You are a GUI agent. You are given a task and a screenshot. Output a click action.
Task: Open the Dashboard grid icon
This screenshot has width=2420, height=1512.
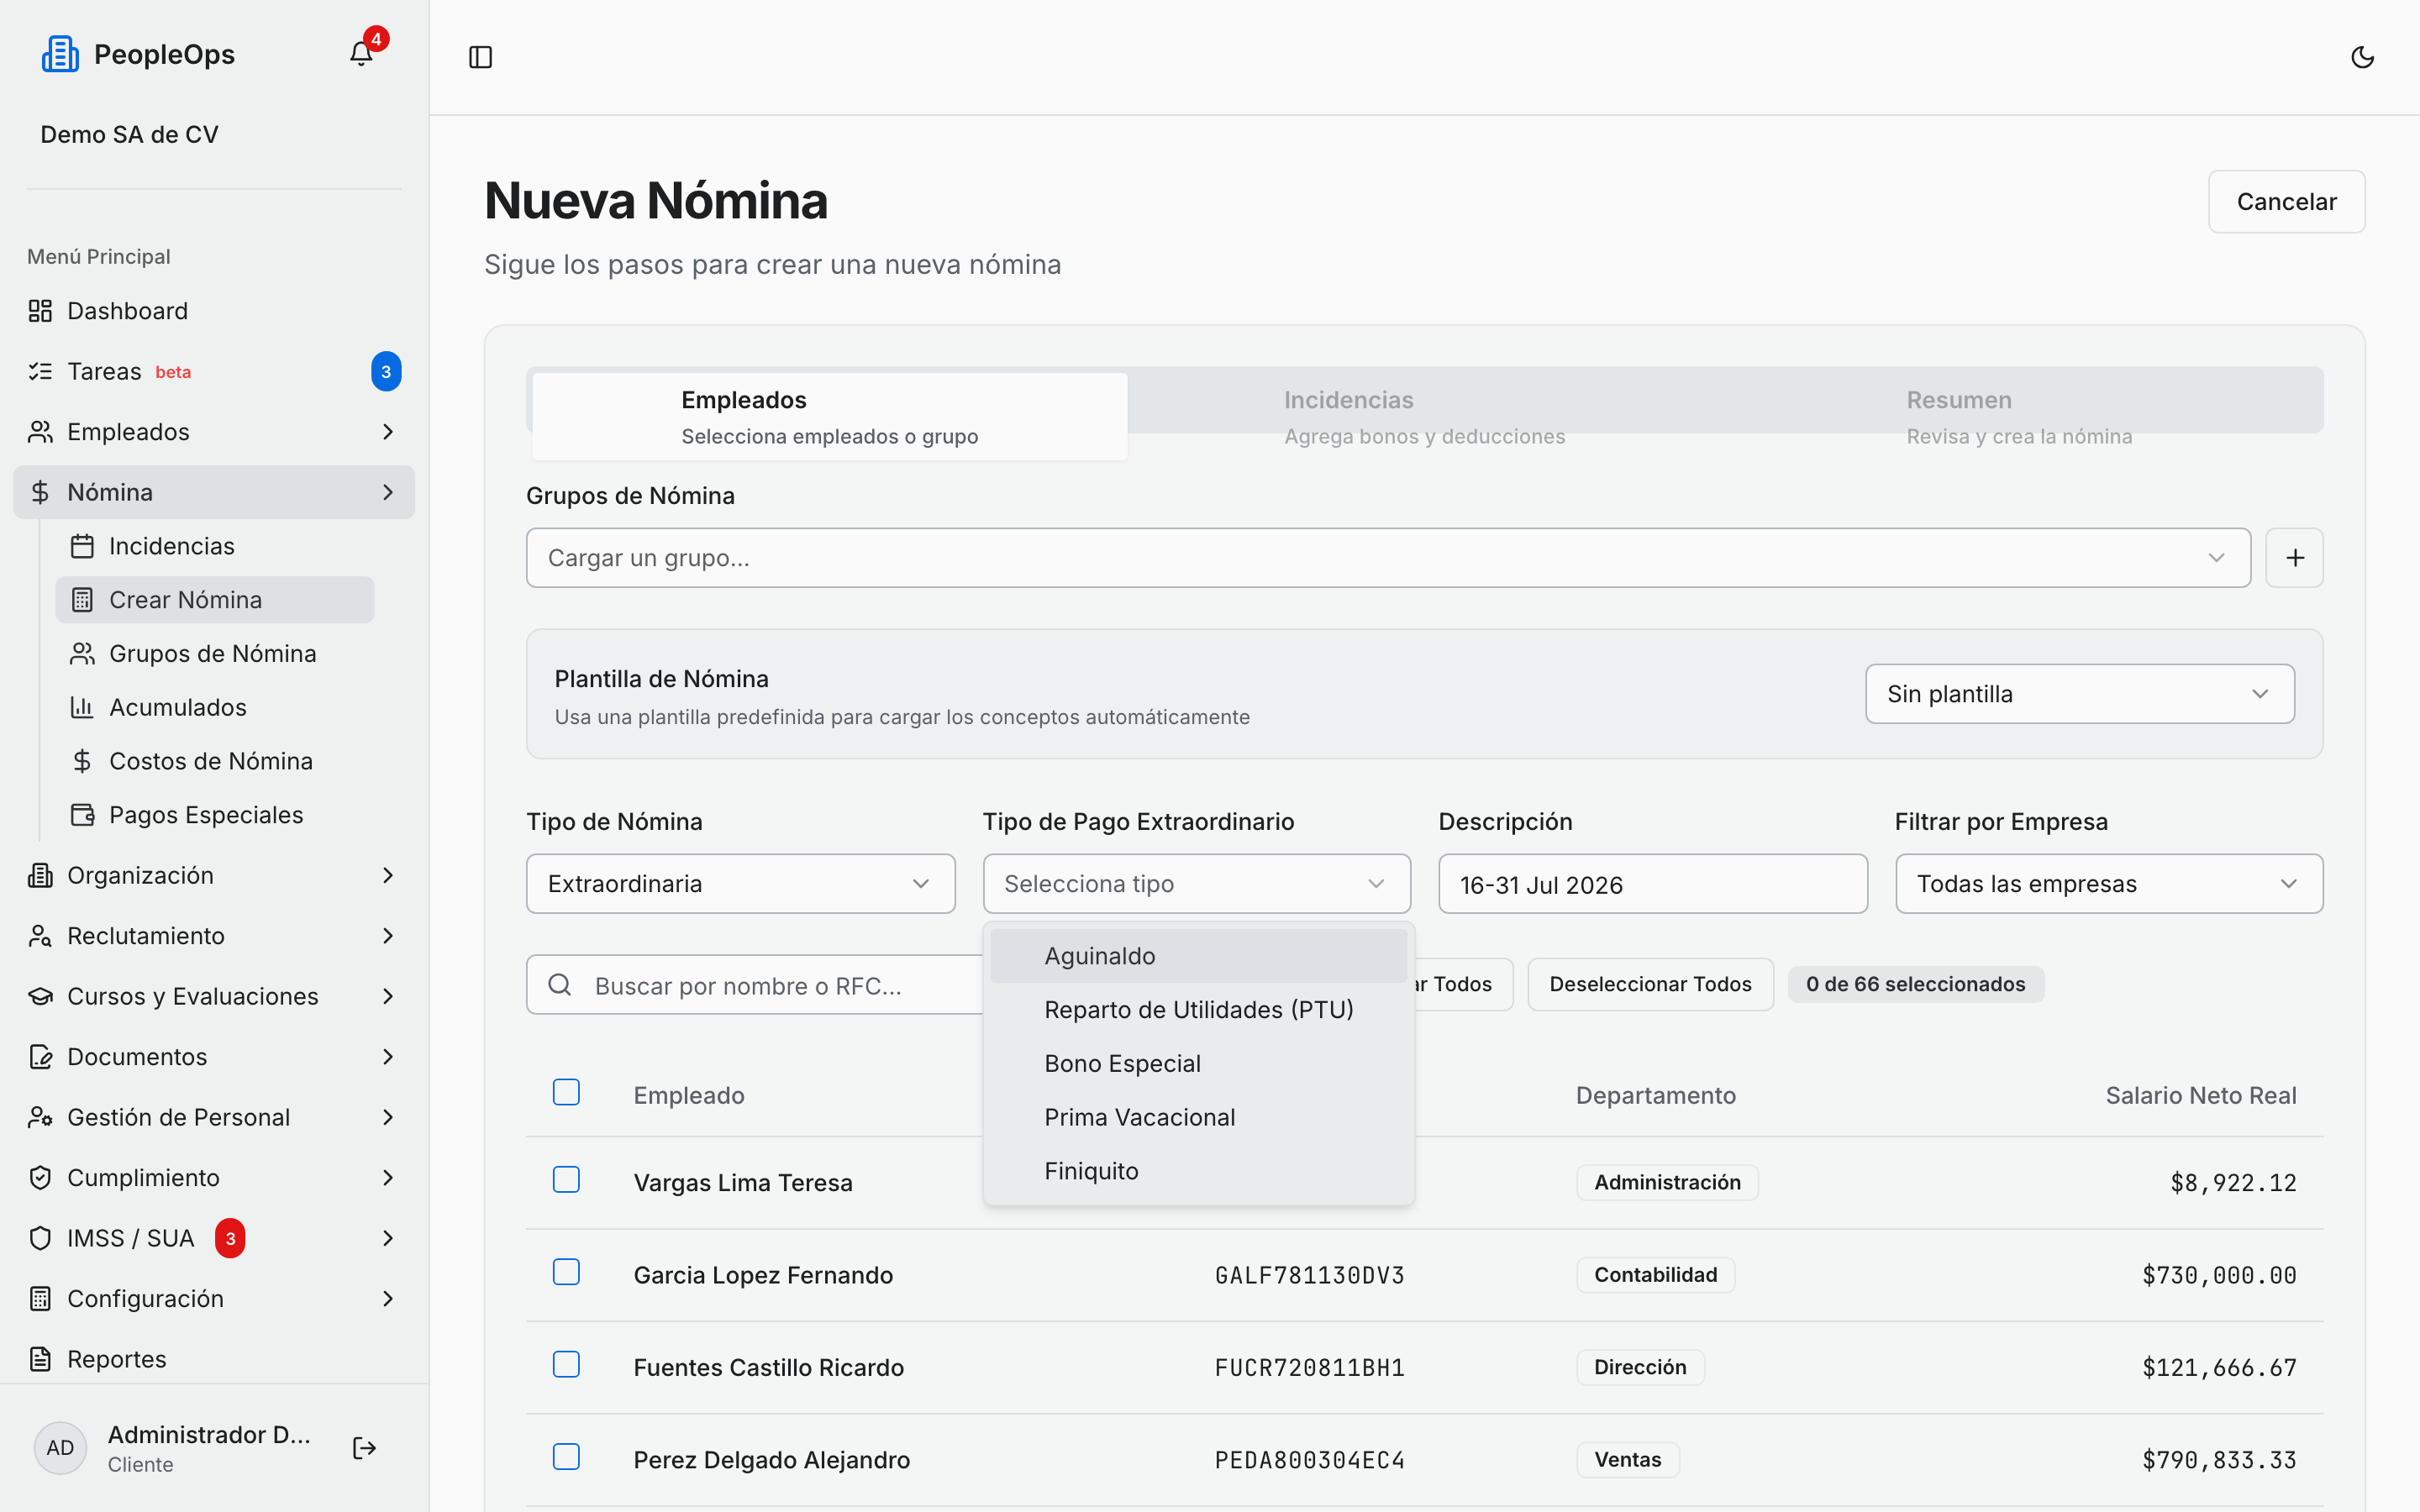(40, 311)
